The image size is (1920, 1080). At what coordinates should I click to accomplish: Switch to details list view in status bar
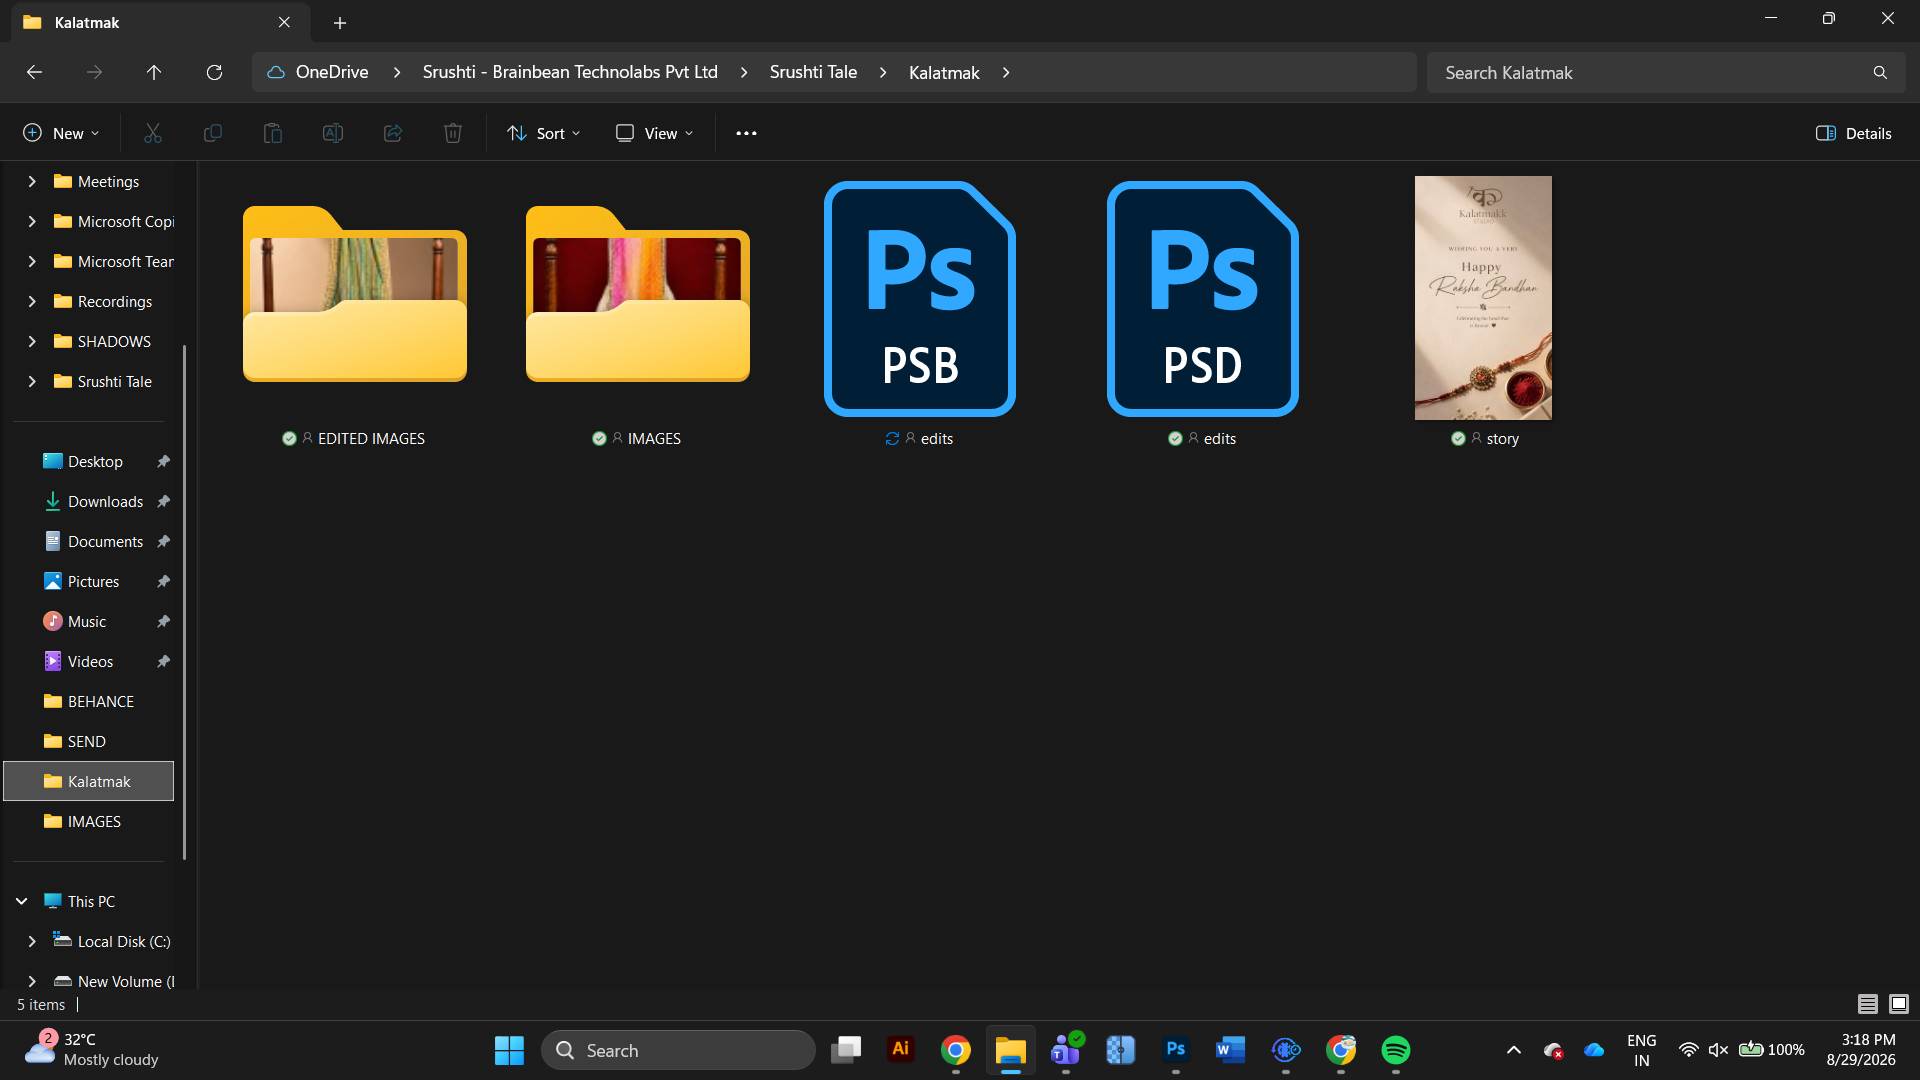click(x=1867, y=1003)
